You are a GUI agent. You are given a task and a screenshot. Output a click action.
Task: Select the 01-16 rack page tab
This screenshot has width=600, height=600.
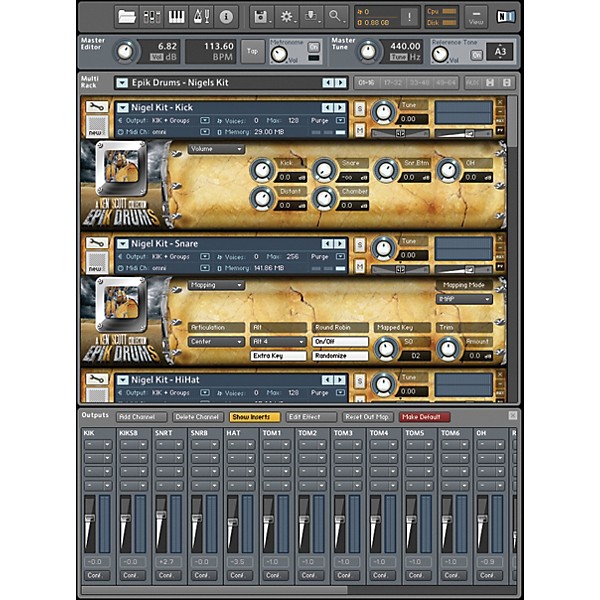(367, 83)
